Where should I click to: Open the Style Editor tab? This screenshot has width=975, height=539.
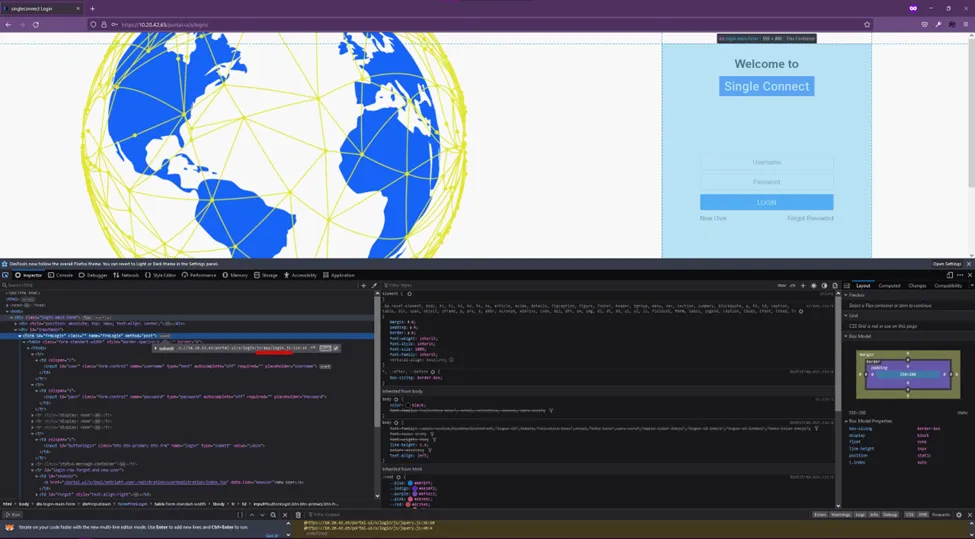pyautogui.click(x=161, y=275)
